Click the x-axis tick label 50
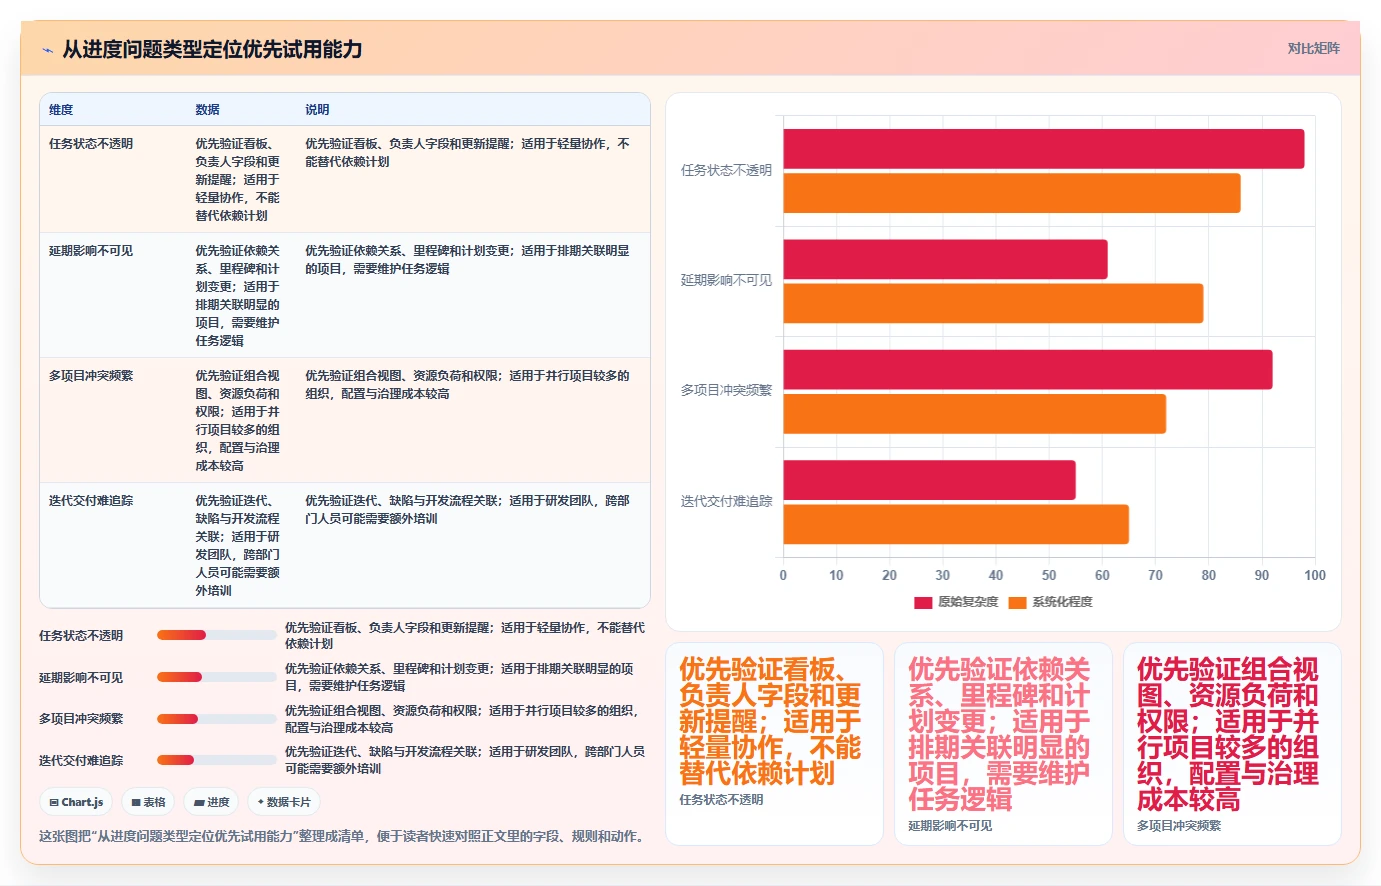1381x886 pixels. click(1049, 575)
